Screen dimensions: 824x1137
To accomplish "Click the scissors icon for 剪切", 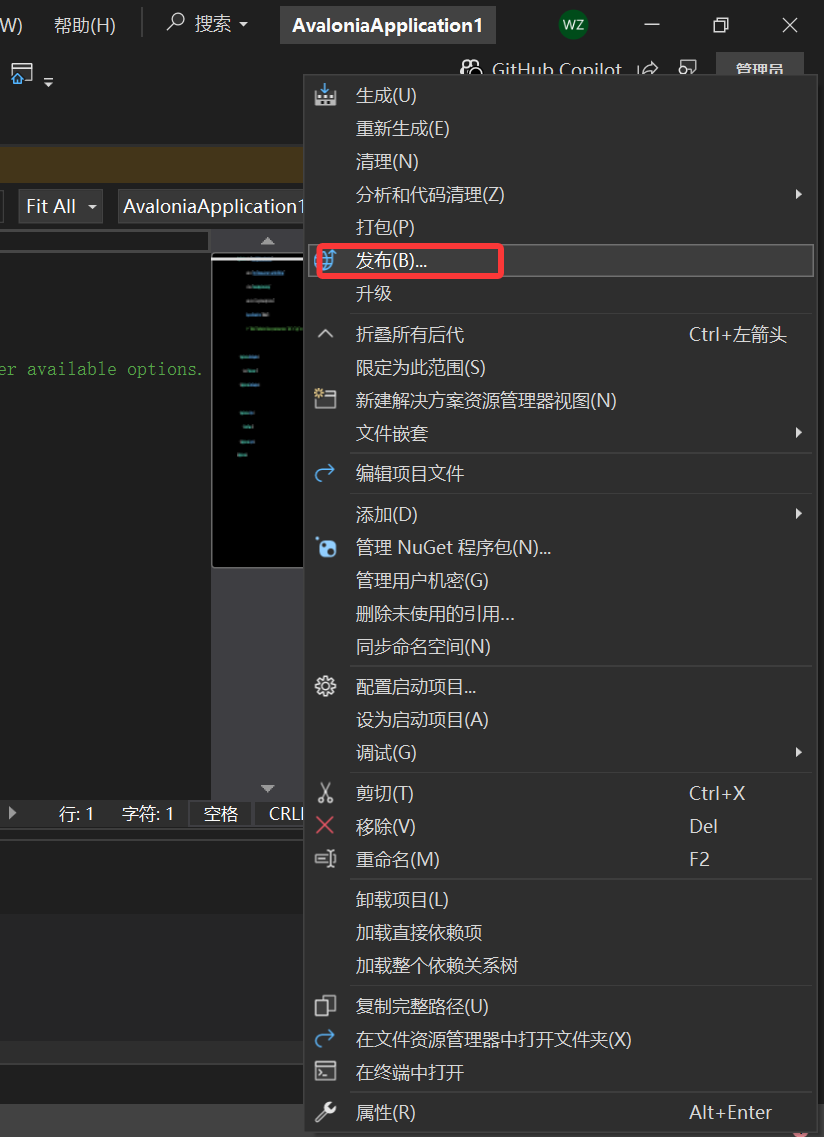I will tap(325, 793).
